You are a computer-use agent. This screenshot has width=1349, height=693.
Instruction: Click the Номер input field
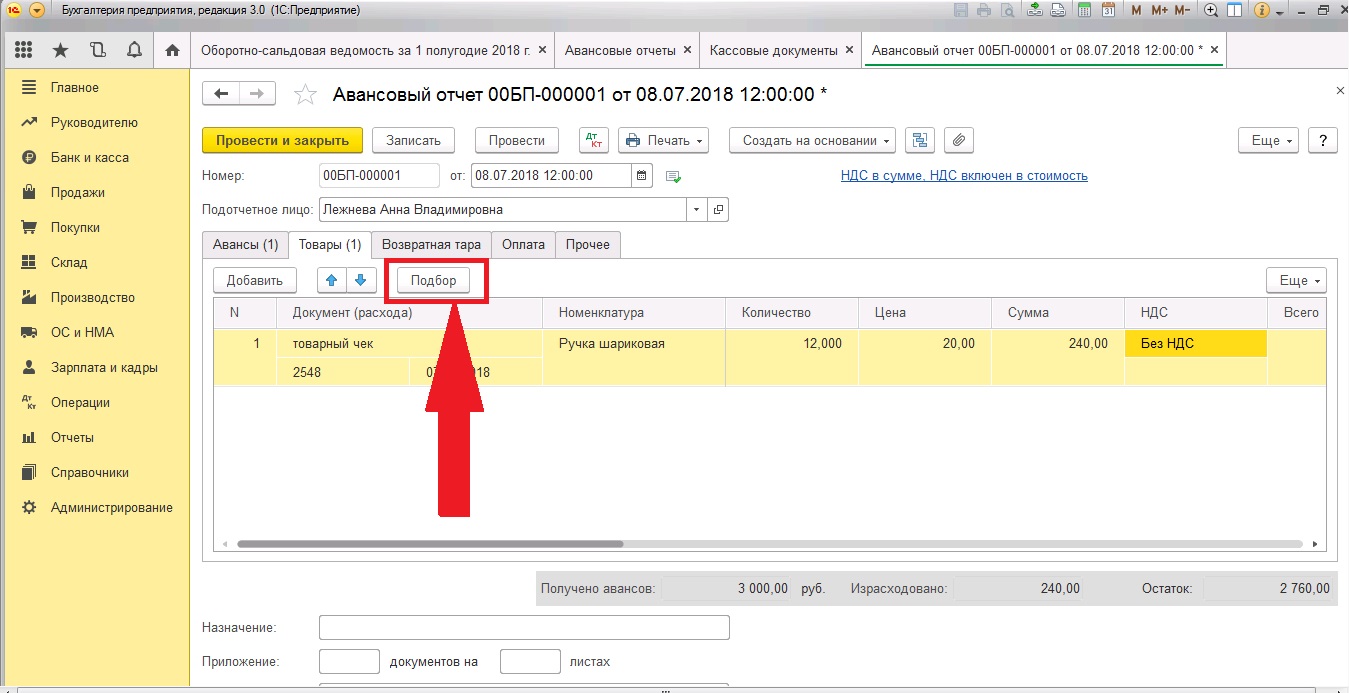379,176
